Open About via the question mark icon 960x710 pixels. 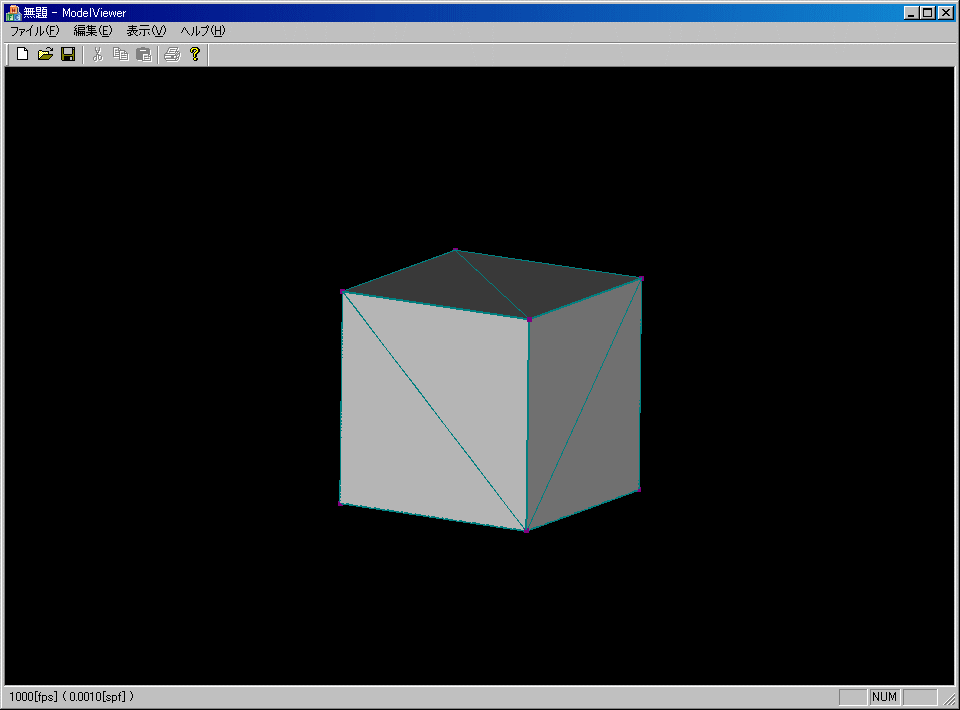[195, 54]
